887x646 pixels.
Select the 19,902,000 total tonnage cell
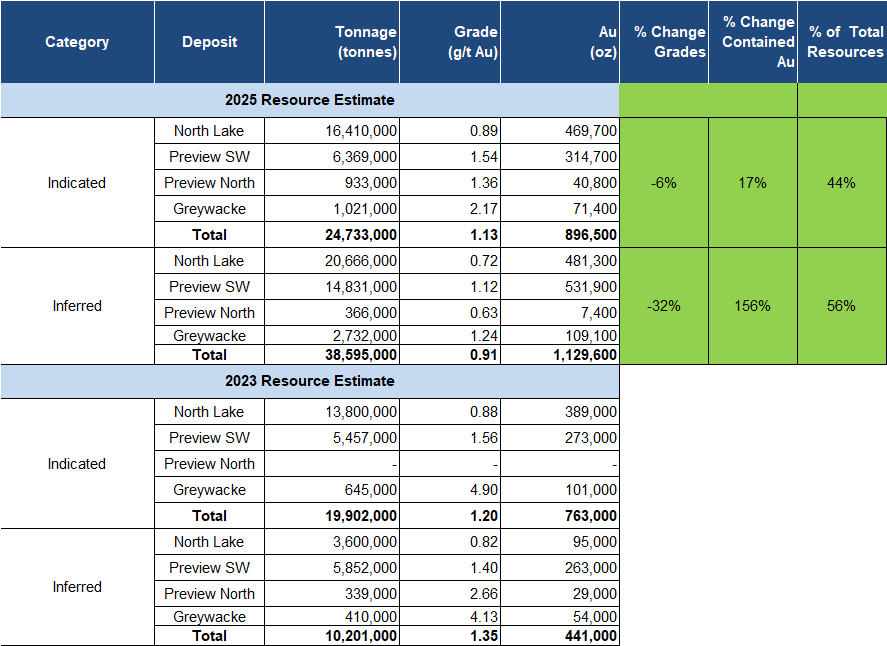[332, 516]
